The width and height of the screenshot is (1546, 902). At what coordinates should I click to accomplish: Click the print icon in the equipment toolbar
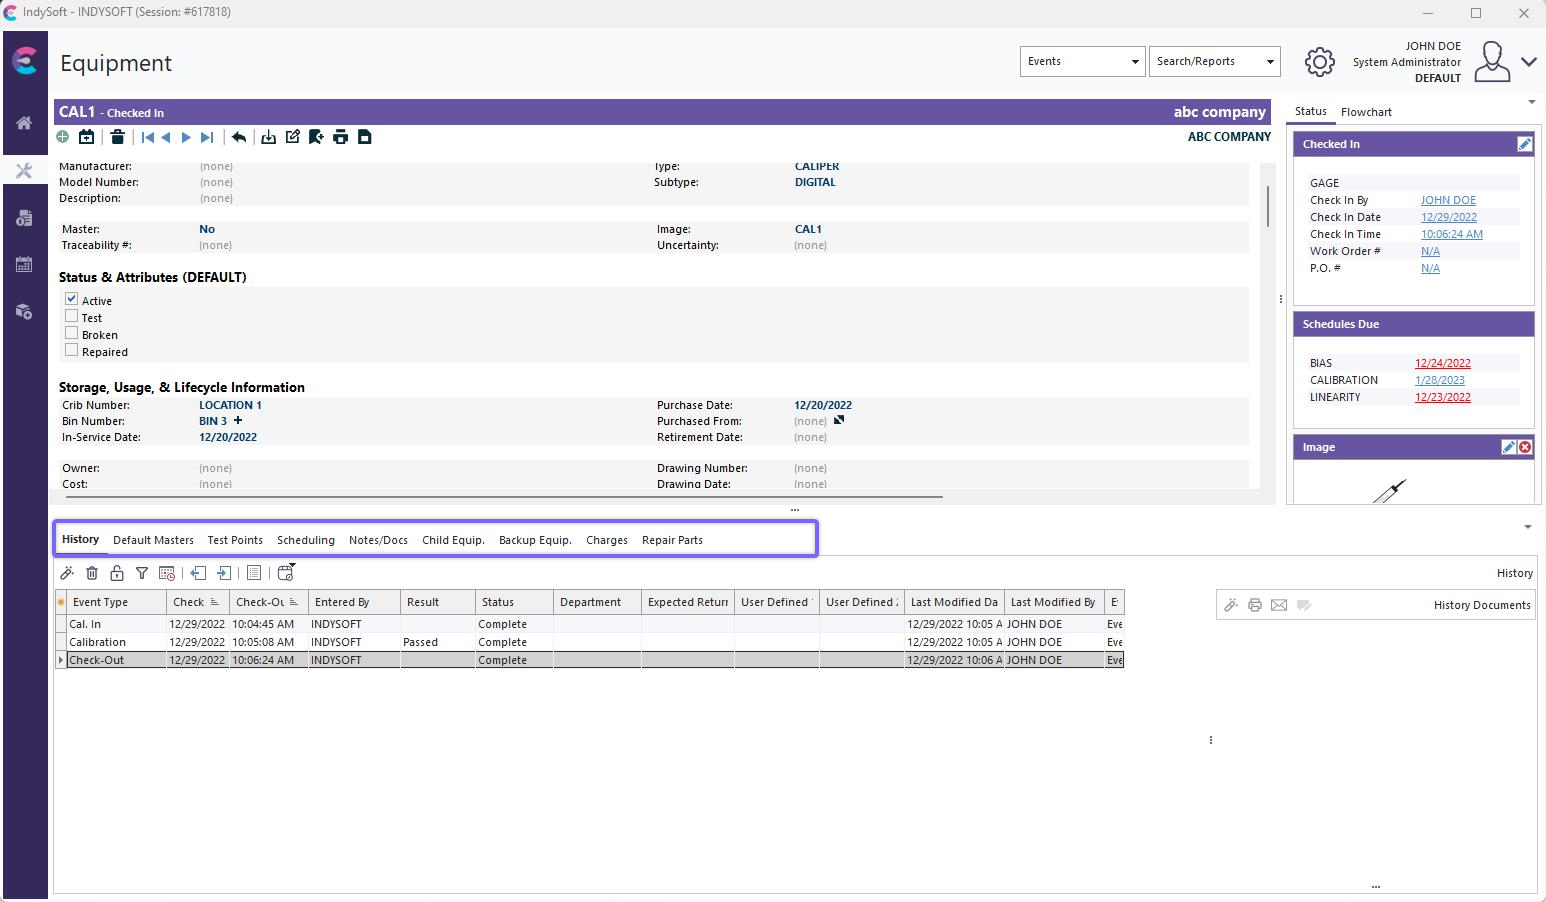point(340,137)
